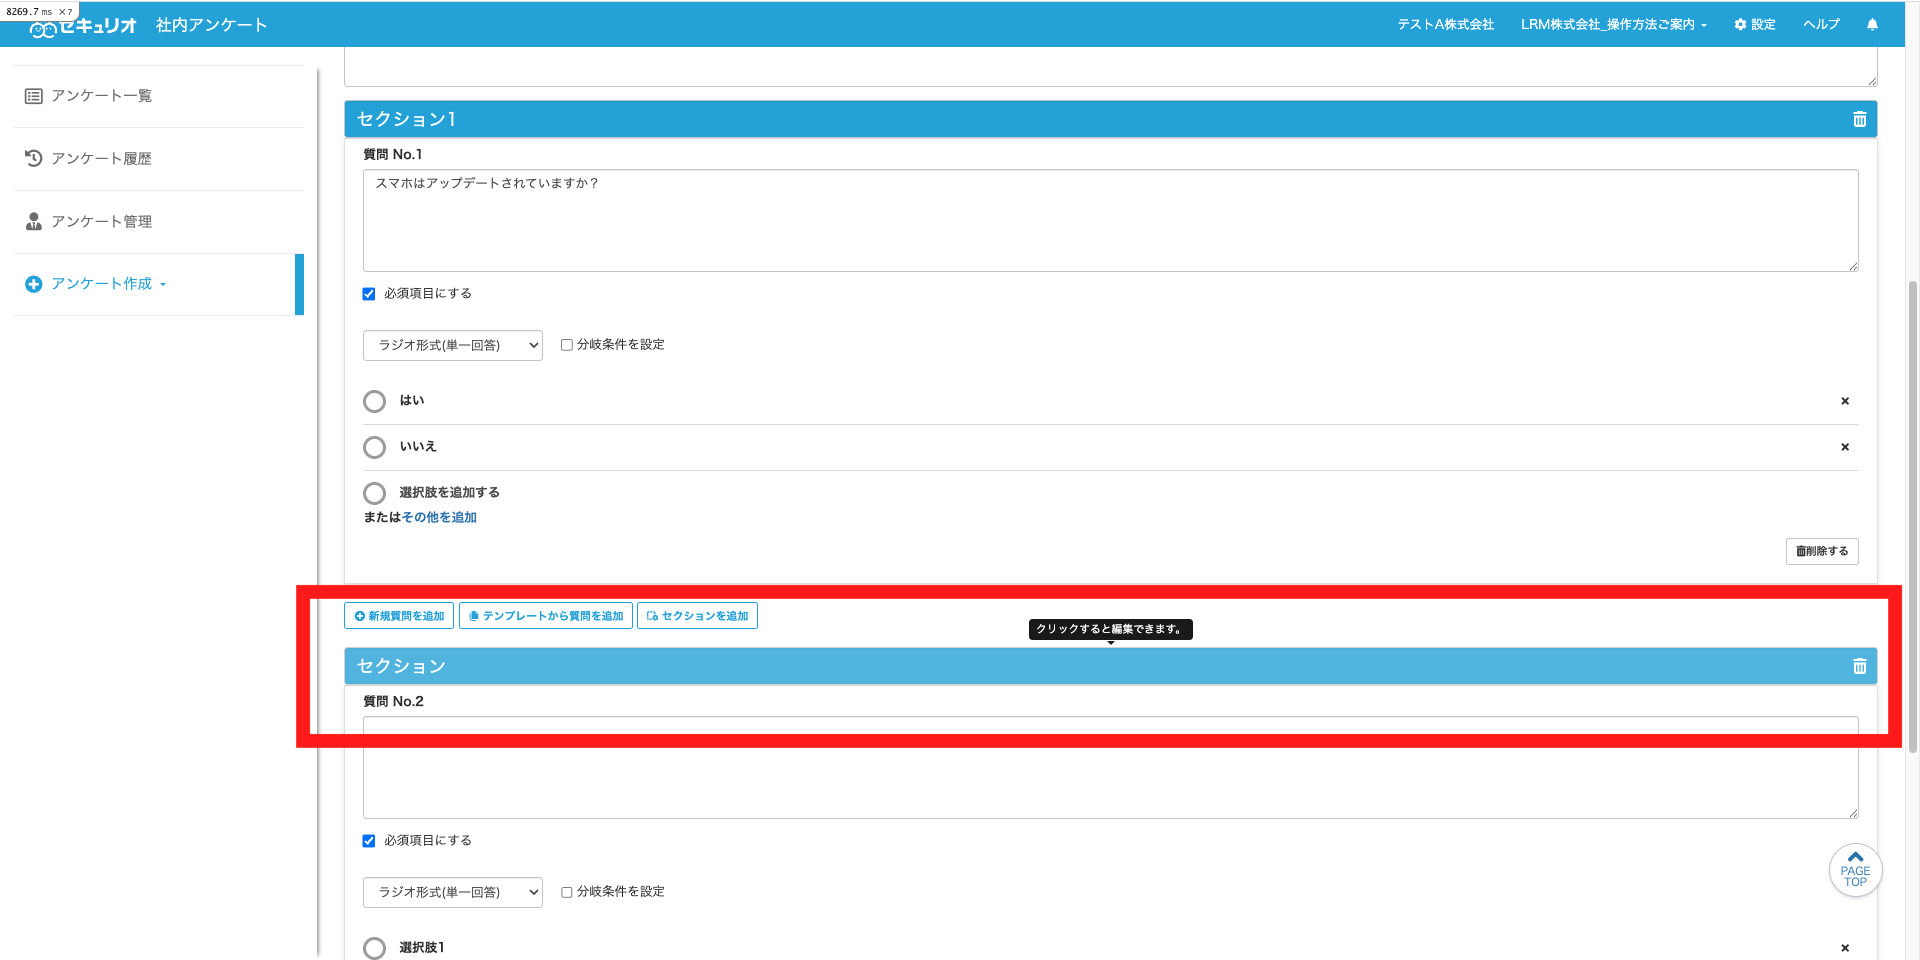
Task: Click trash icon on second セクション header
Action: tap(1859, 666)
